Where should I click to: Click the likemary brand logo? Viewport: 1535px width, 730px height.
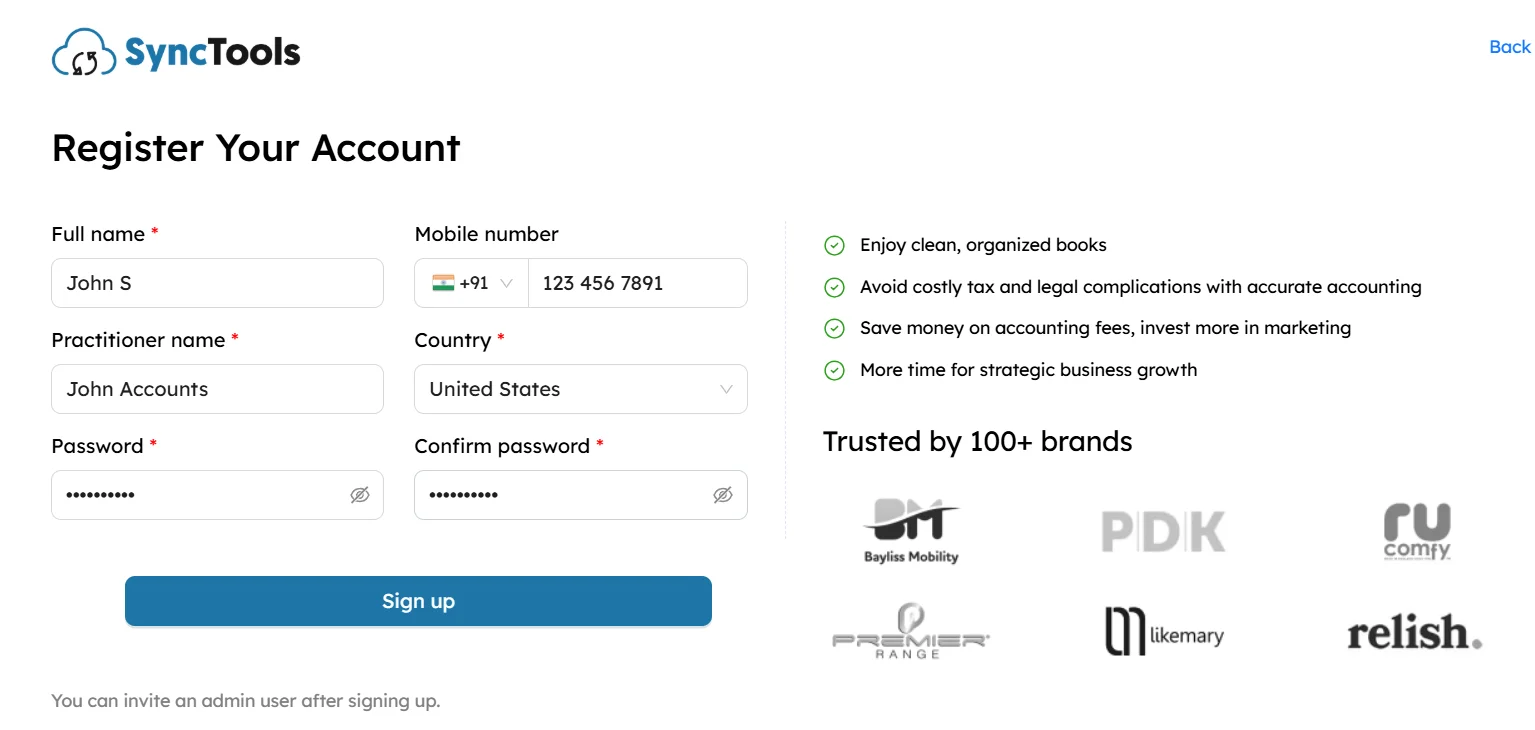click(1163, 633)
